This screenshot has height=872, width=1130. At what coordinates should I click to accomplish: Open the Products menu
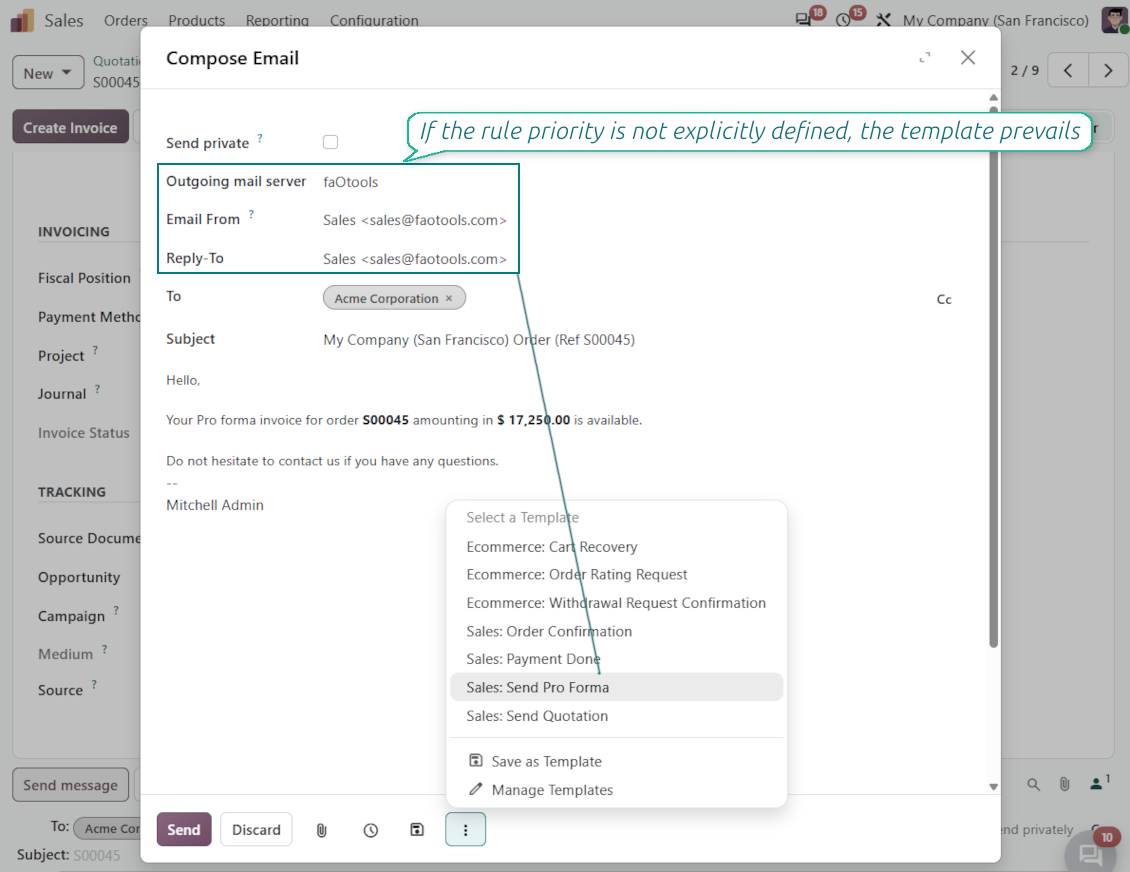click(197, 20)
